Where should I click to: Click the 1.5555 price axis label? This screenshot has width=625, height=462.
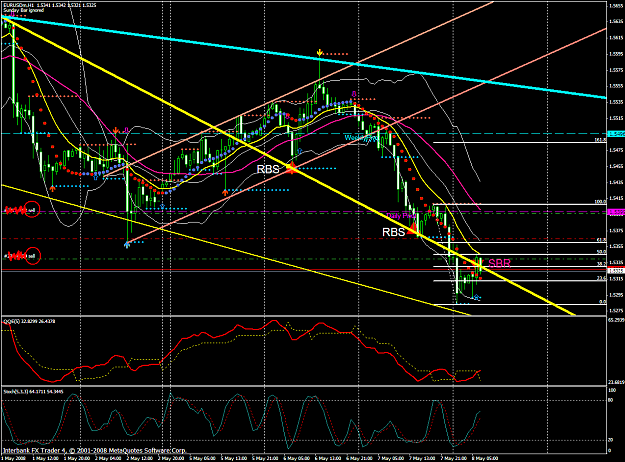coord(616,86)
